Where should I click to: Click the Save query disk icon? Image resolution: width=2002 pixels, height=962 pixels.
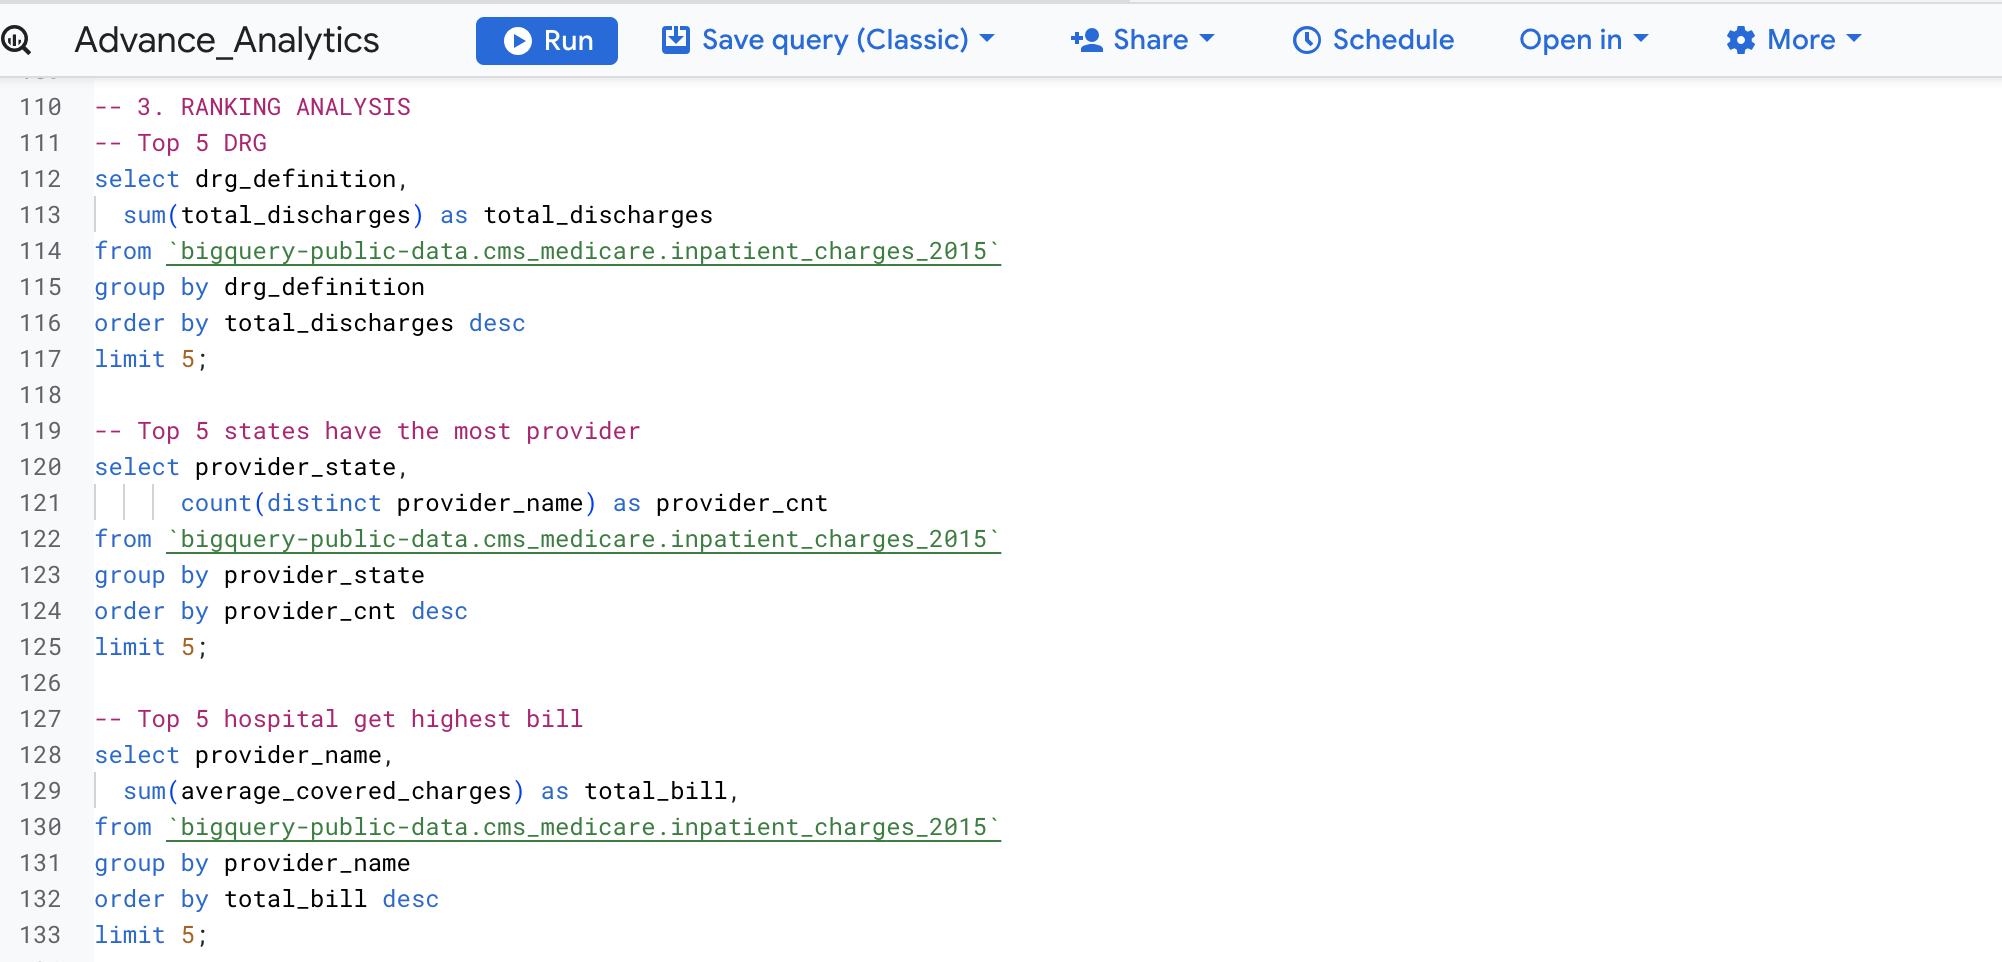pos(676,40)
